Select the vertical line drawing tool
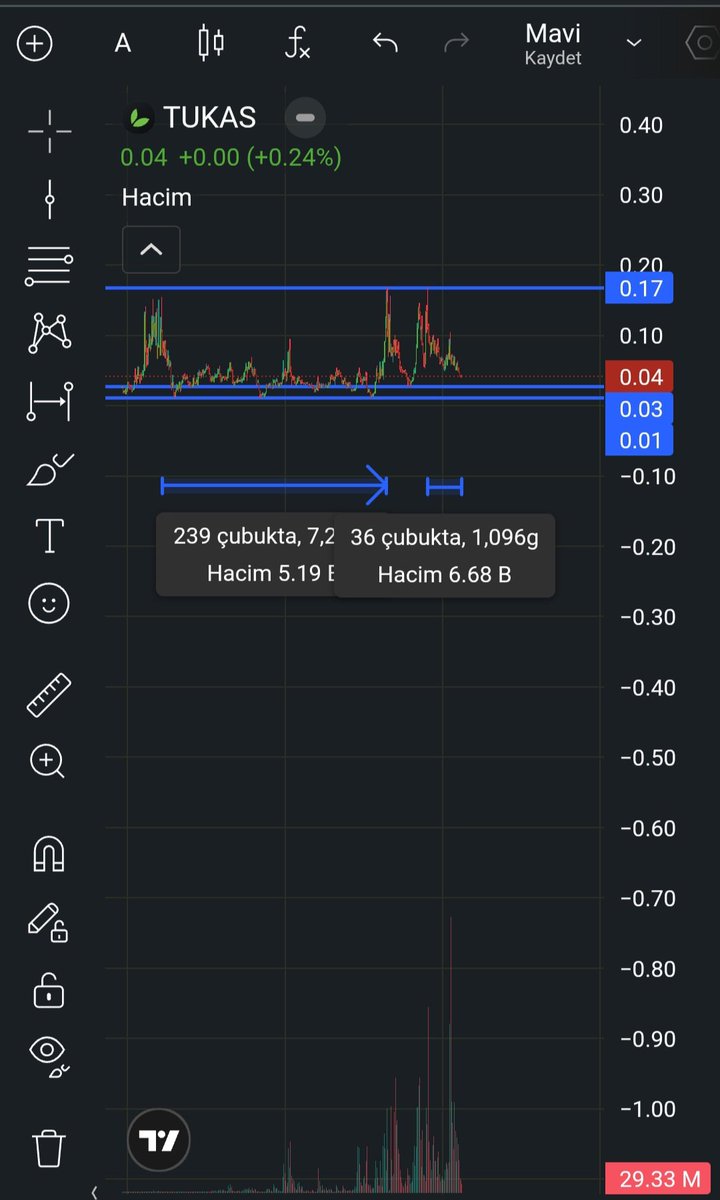The height and width of the screenshot is (1200, 720). [x=49, y=199]
